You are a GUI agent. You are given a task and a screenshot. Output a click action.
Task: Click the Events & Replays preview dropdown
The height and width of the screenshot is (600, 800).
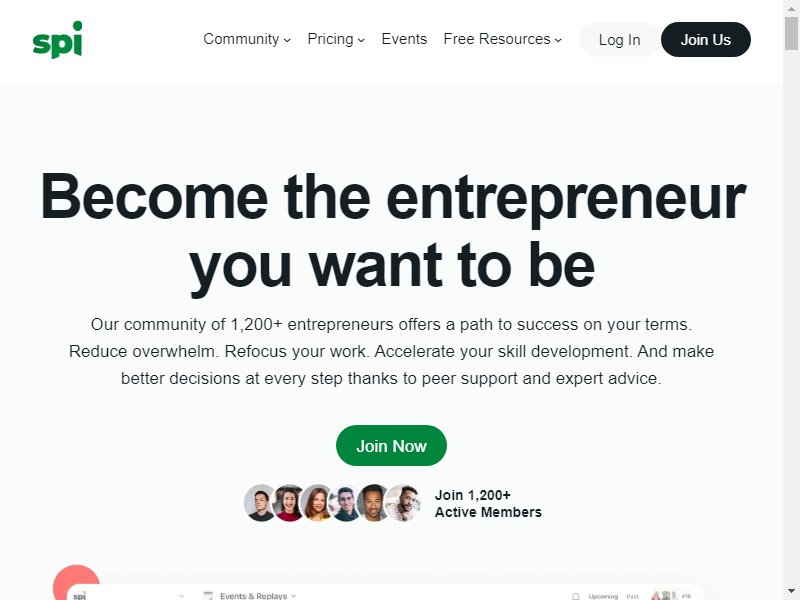[258, 596]
